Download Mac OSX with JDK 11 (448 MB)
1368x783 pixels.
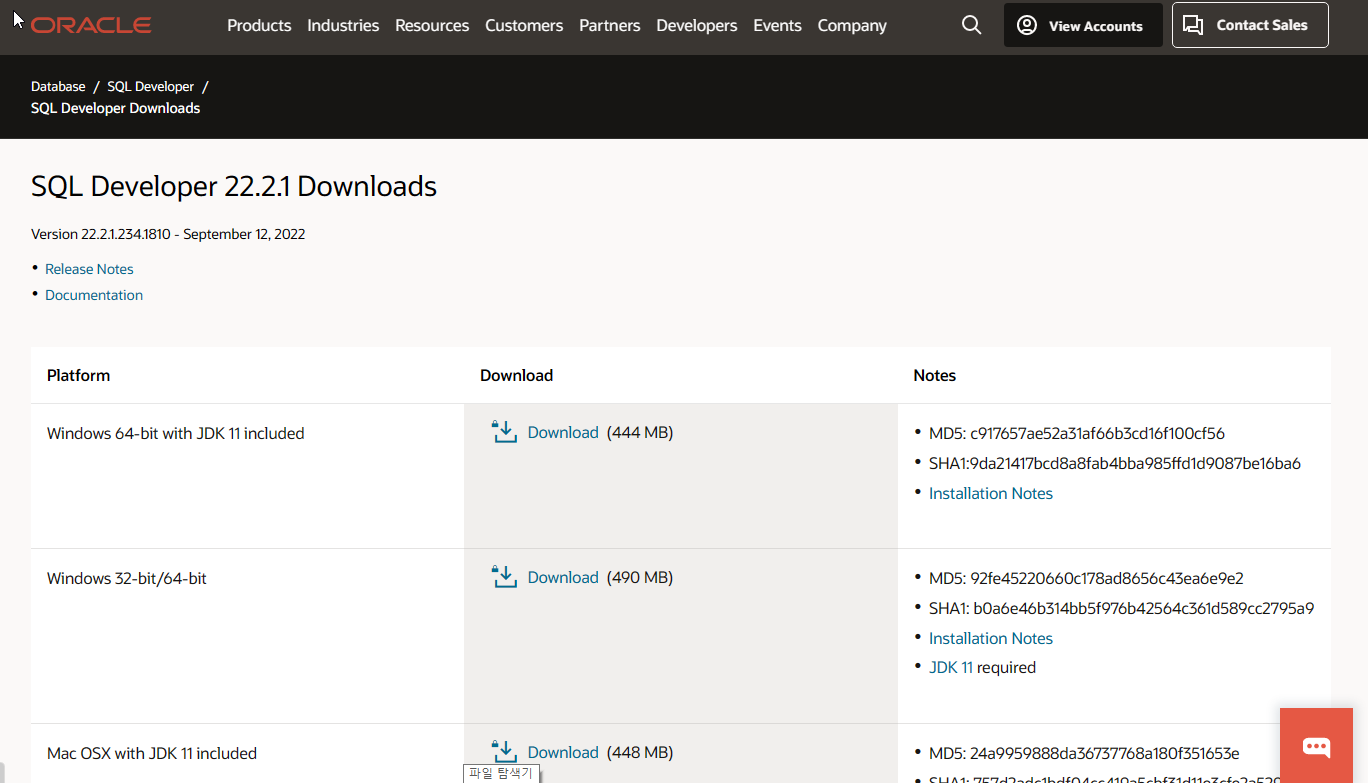click(563, 752)
